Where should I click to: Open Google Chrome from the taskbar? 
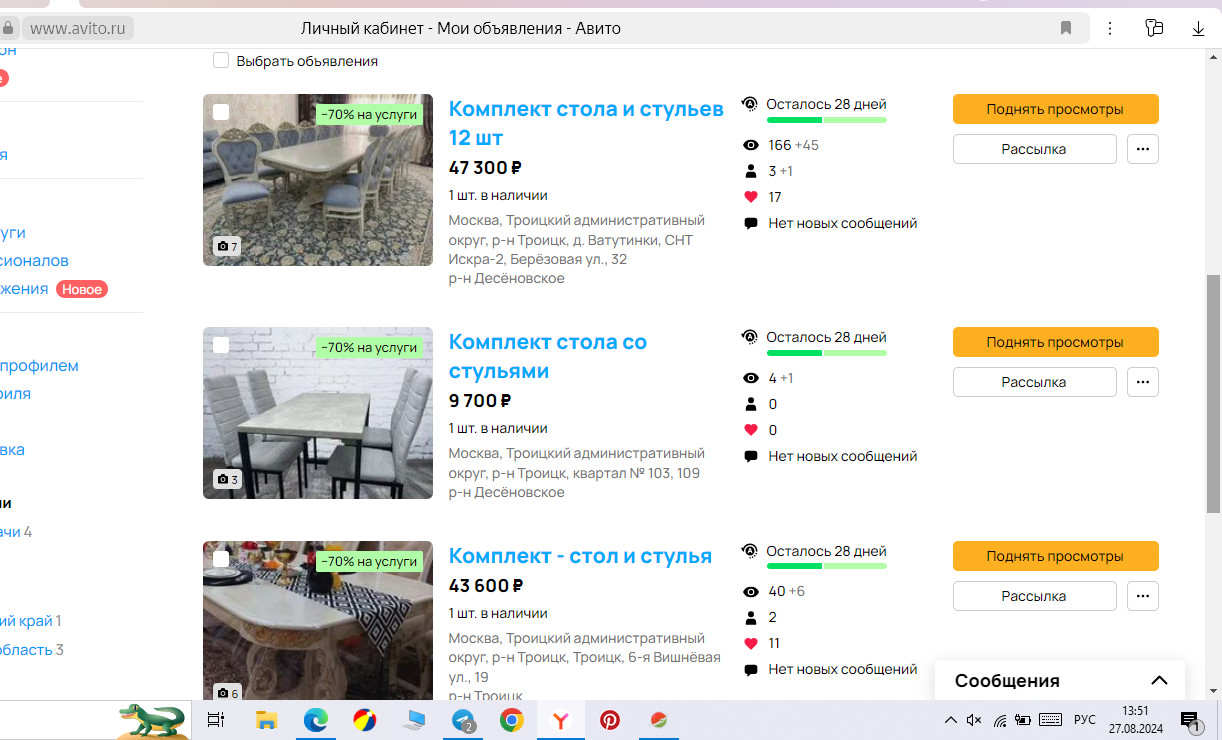512,720
